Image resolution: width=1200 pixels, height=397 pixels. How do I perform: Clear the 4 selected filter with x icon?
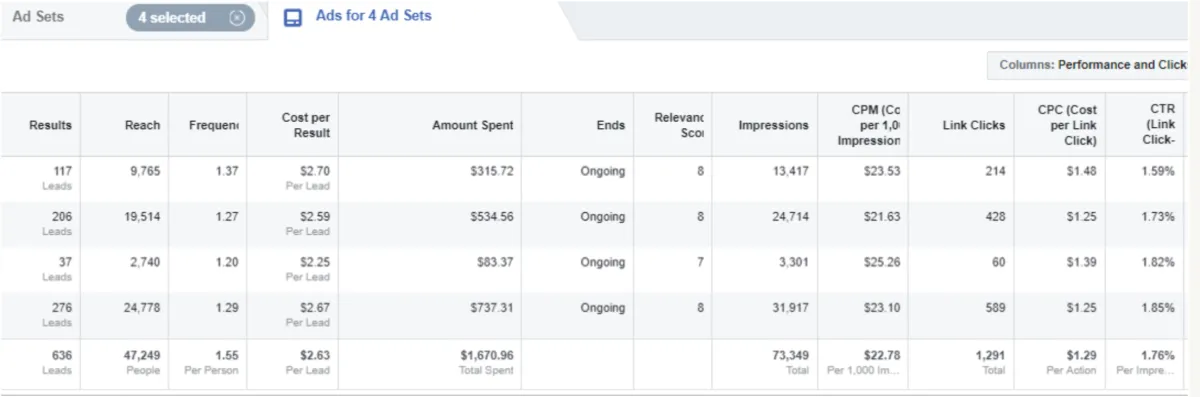[237, 18]
